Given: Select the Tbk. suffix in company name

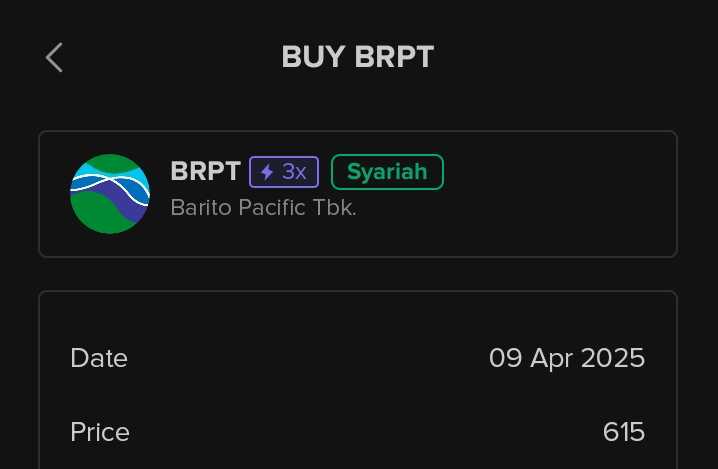Looking at the screenshot, I should pos(334,207).
